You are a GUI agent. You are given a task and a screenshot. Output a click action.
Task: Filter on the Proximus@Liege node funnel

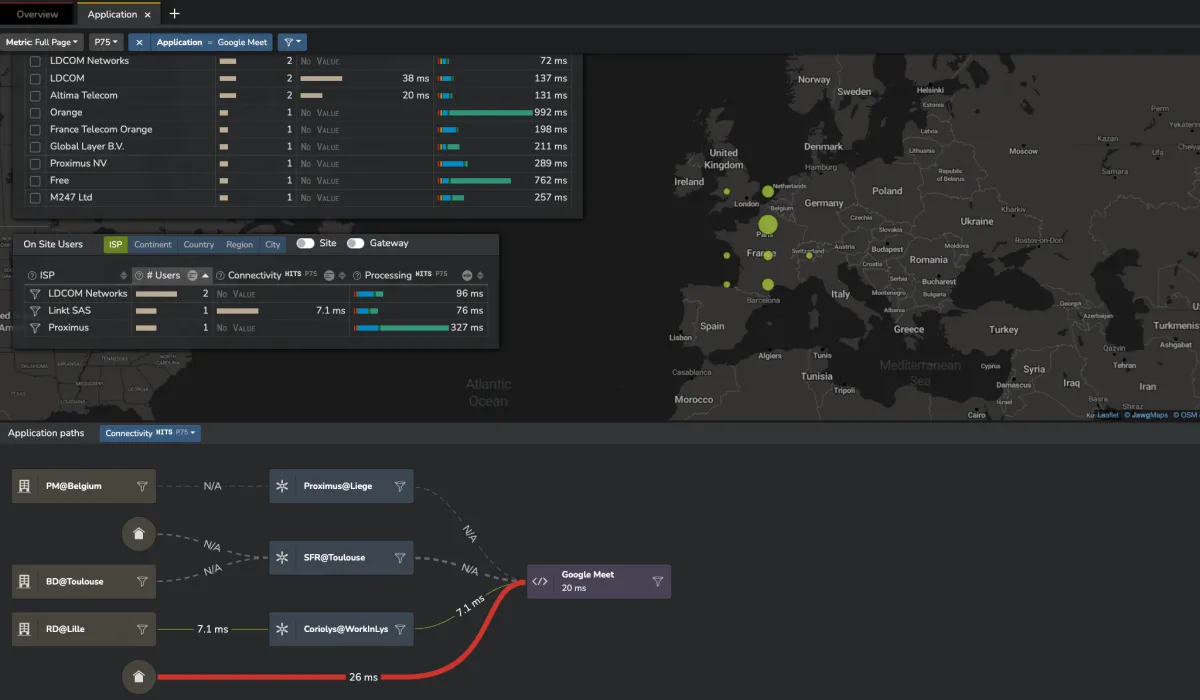click(x=400, y=486)
